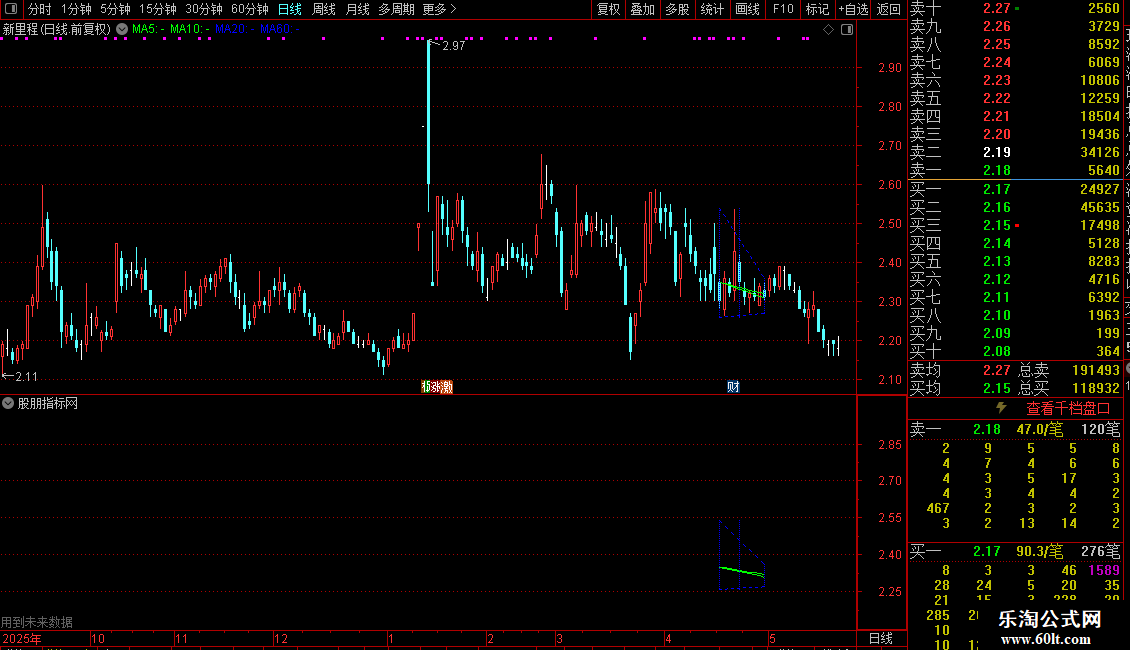Select the 30分钟 period tab
Screen dimensions: 1130x650
click(204, 9)
